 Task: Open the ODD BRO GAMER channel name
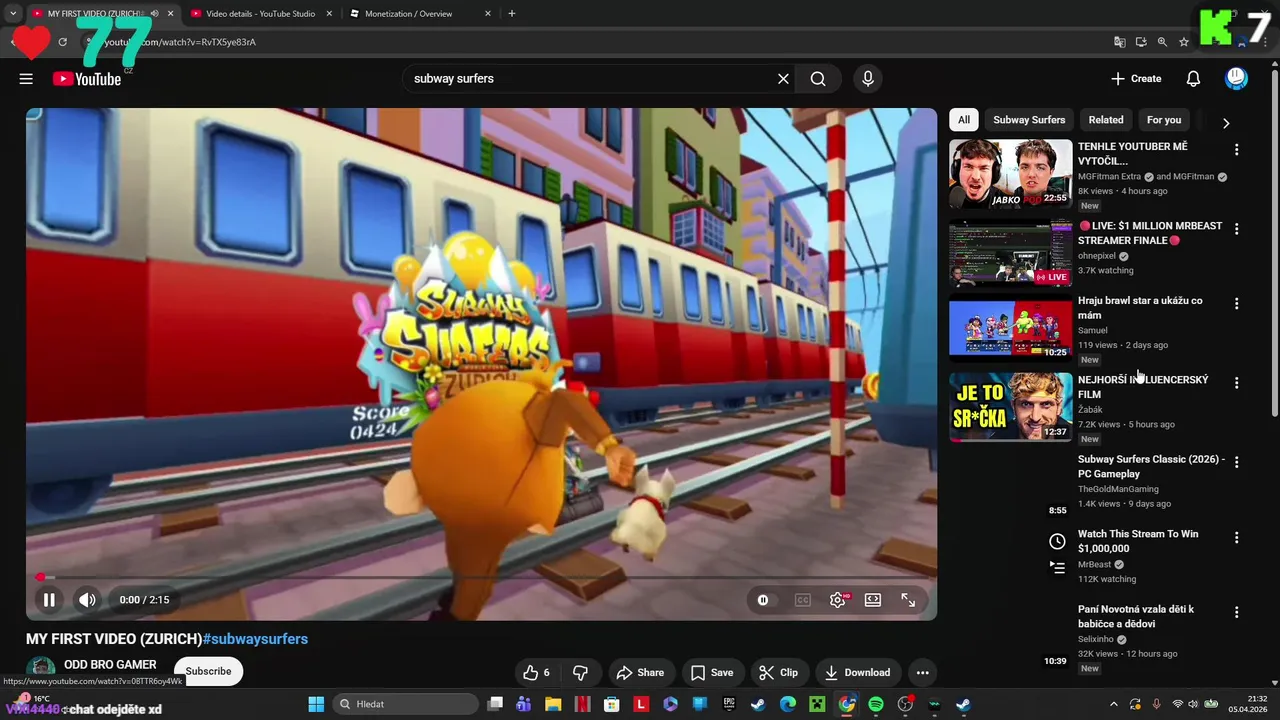(x=110, y=665)
